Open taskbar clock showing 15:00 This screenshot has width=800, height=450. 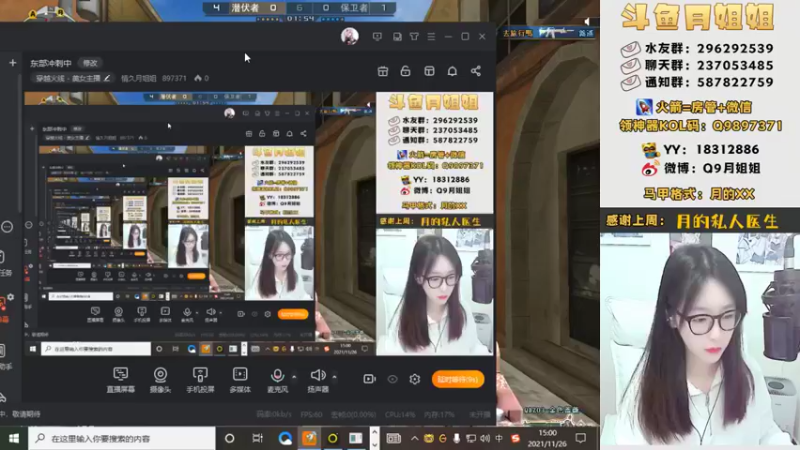(x=547, y=438)
